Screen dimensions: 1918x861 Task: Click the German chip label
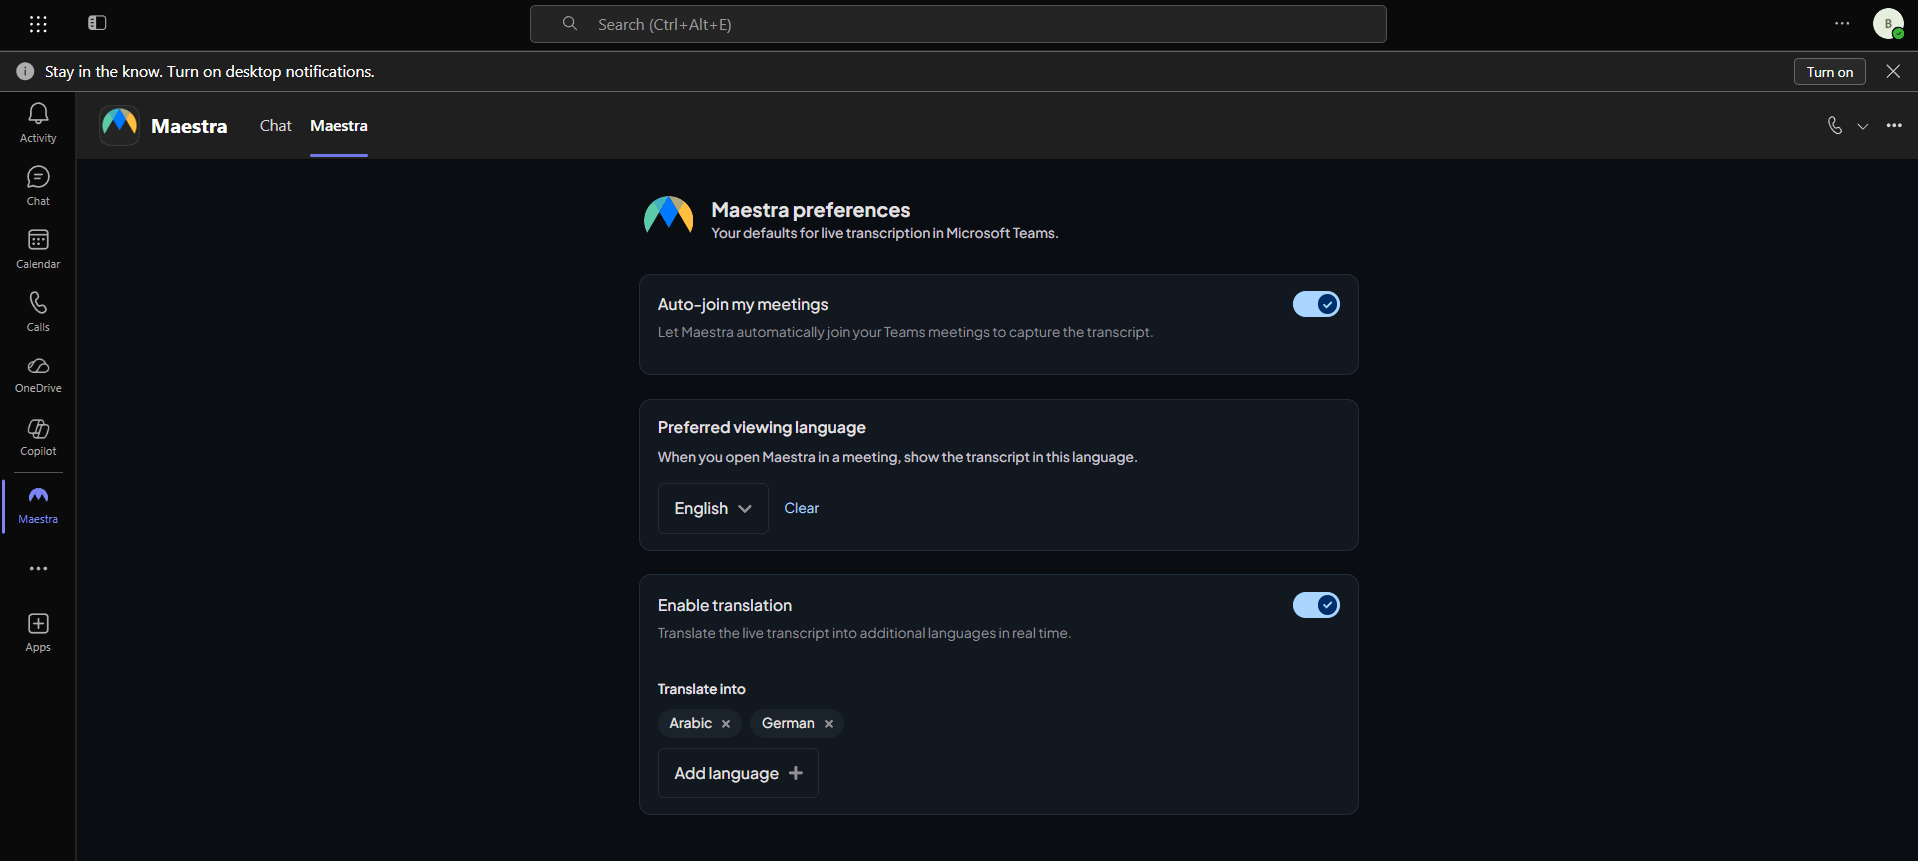pos(788,723)
